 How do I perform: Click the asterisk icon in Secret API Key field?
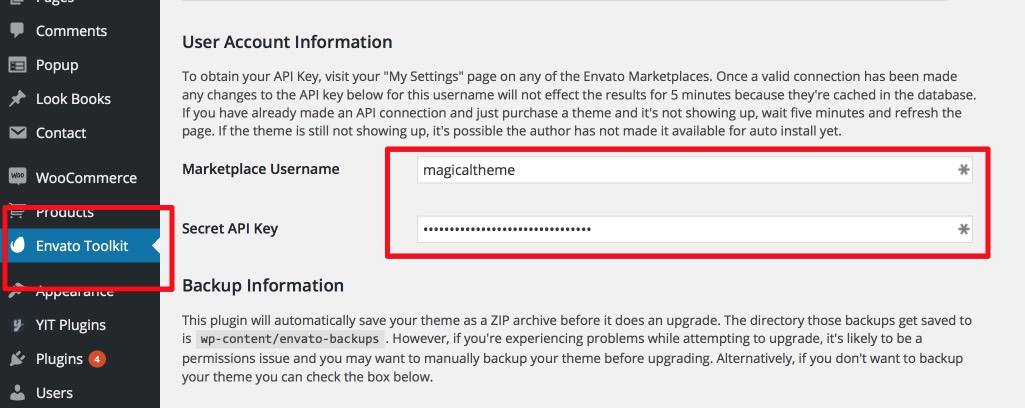(x=963, y=229)
